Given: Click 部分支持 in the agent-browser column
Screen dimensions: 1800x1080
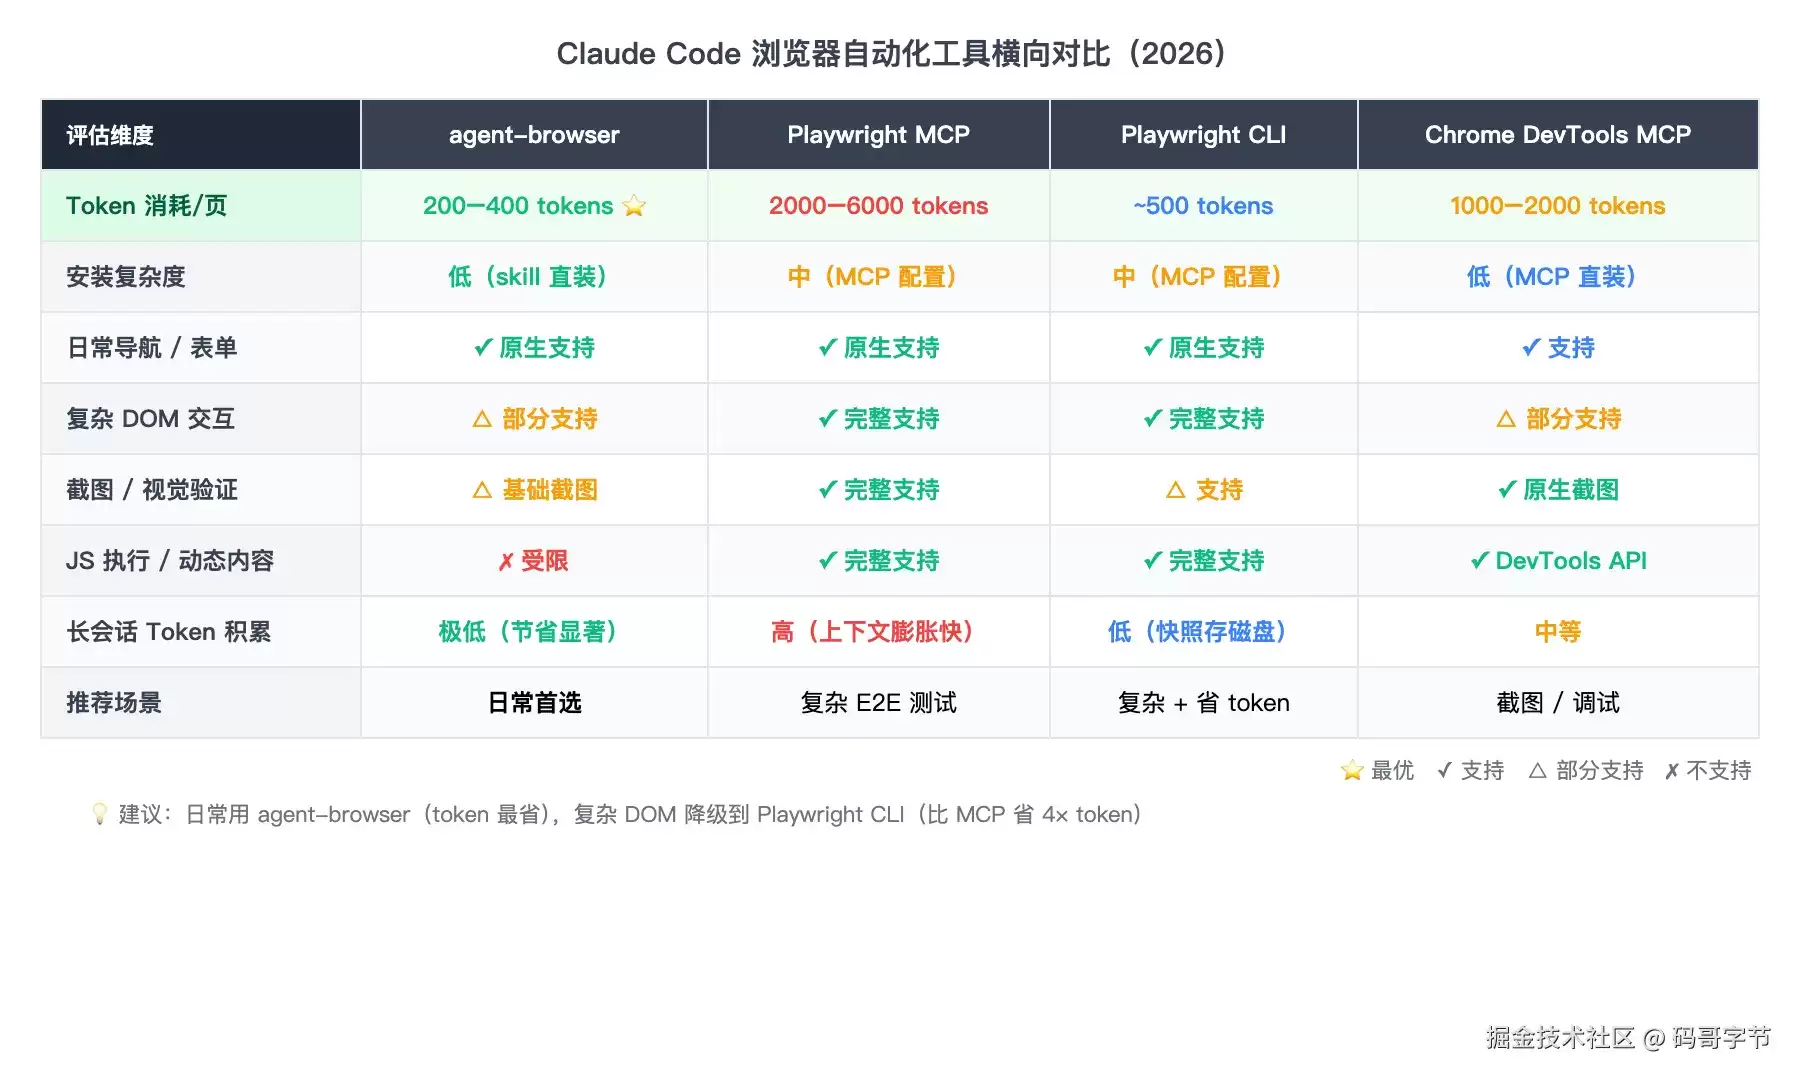Looking at the screenshot, I should point(534,419).
